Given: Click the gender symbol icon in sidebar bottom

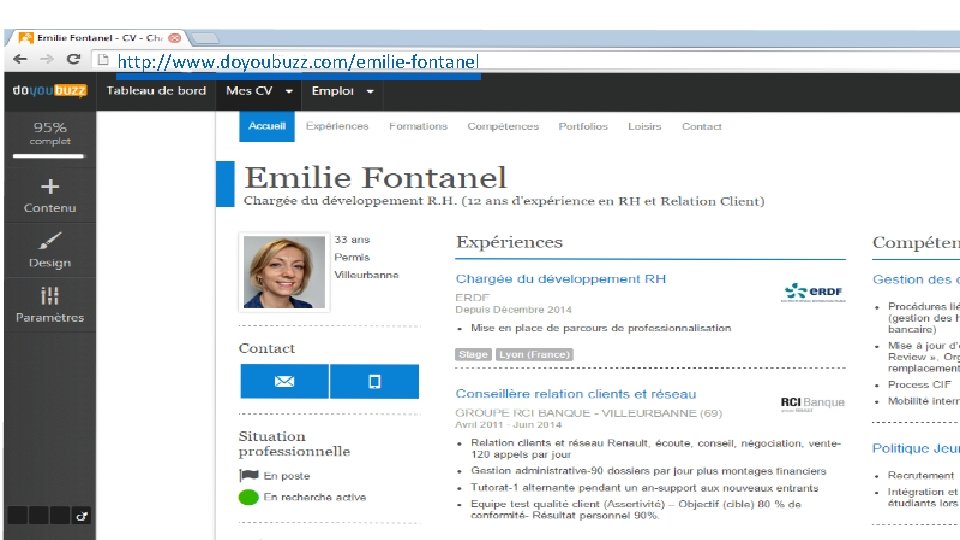Looking at the screenshot, I should click(x=81, y=516).
